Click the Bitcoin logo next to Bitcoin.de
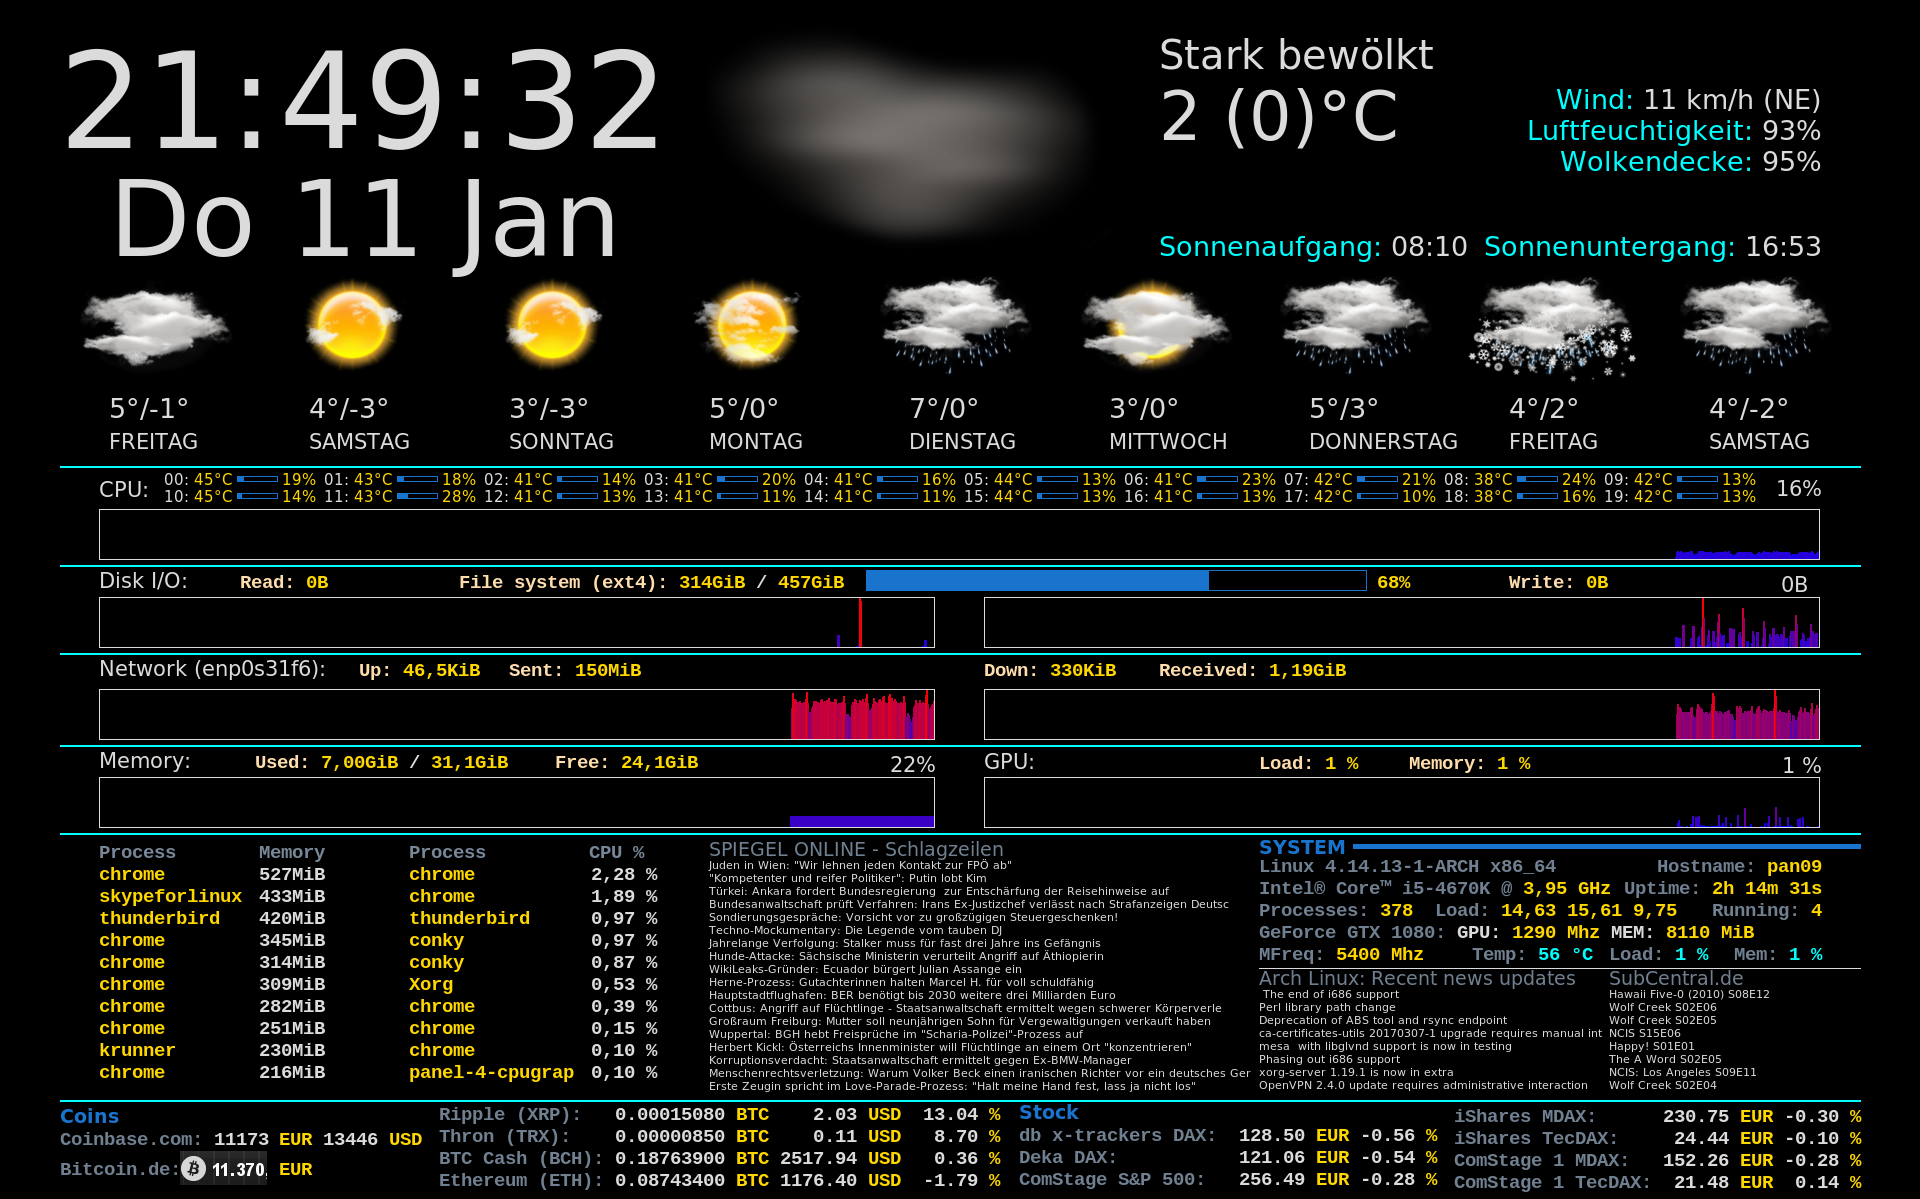 194,1168
